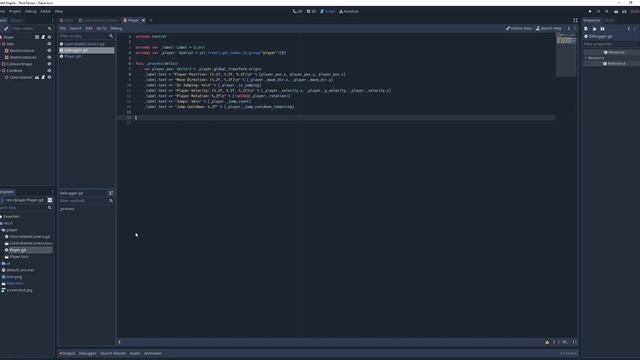Toggle alphabetical sorting of methods

111,193
